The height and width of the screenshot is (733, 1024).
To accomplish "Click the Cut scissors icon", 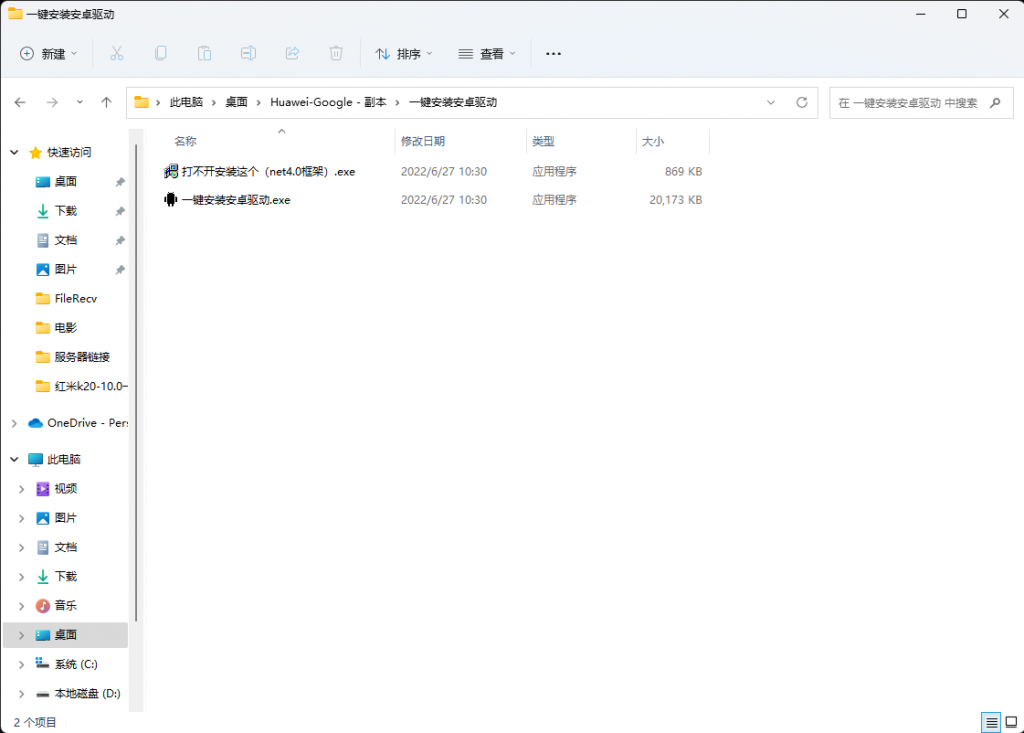I will click(x=116, y=54).
